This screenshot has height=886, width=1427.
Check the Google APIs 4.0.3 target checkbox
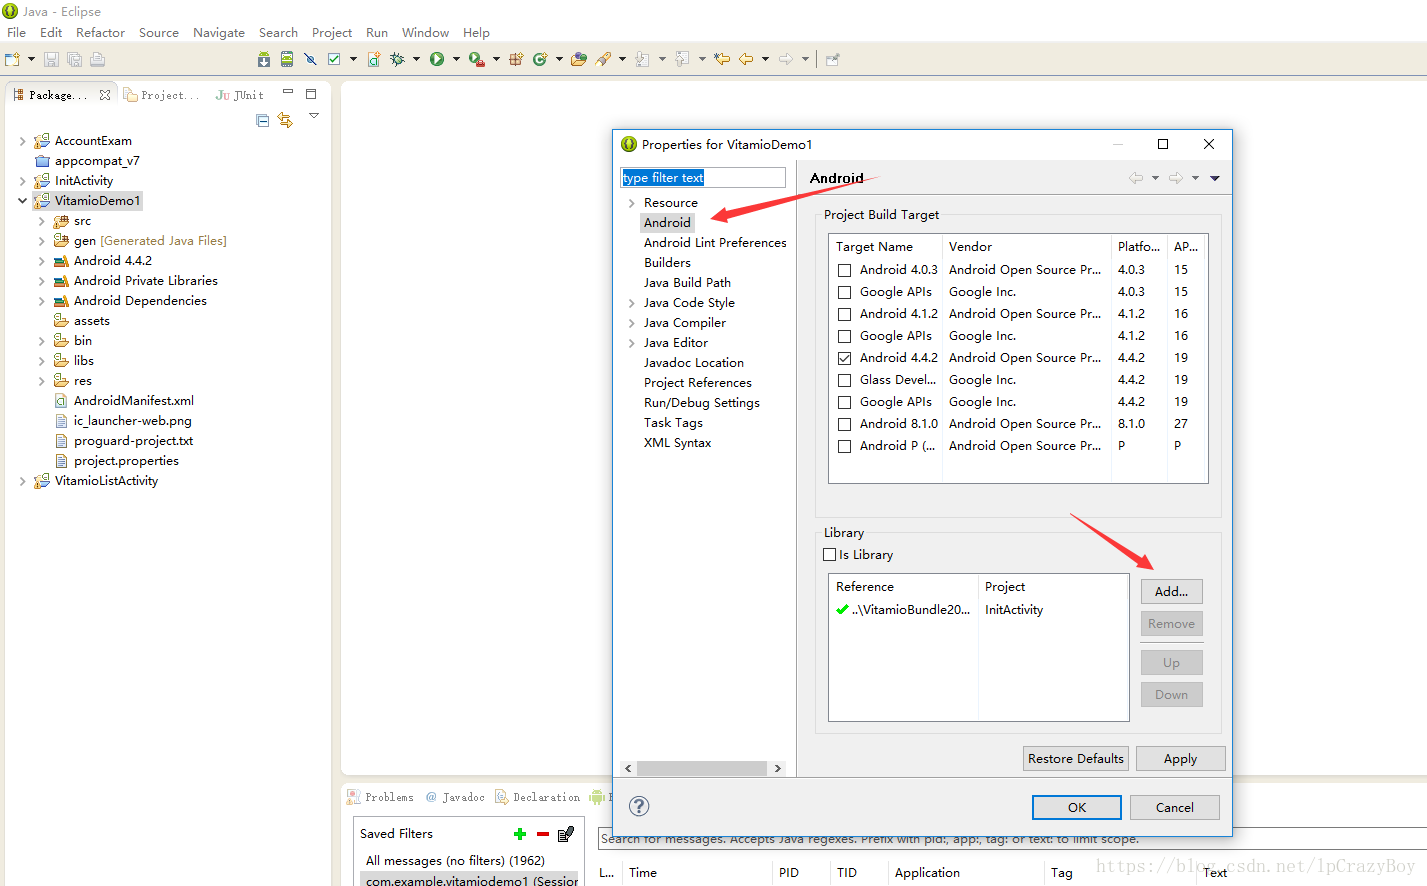(x=845, y=292)
